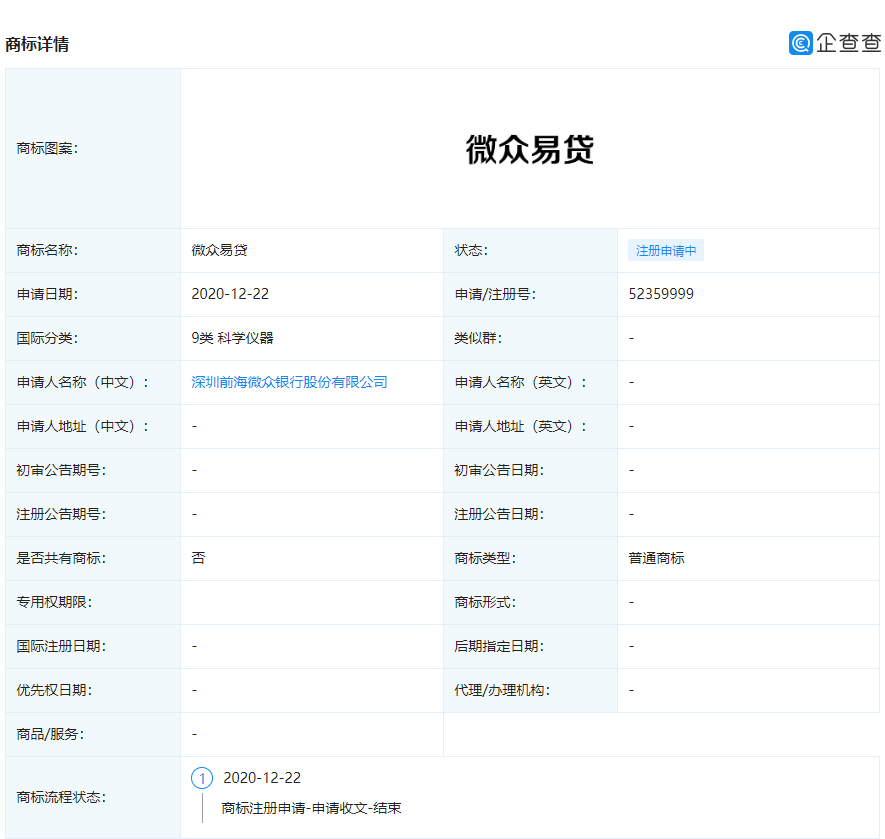Click the 申请人地址（中文） label
The height and width of the screenshot is (839, 885).
pyautogui.click(x=82, y=426)
